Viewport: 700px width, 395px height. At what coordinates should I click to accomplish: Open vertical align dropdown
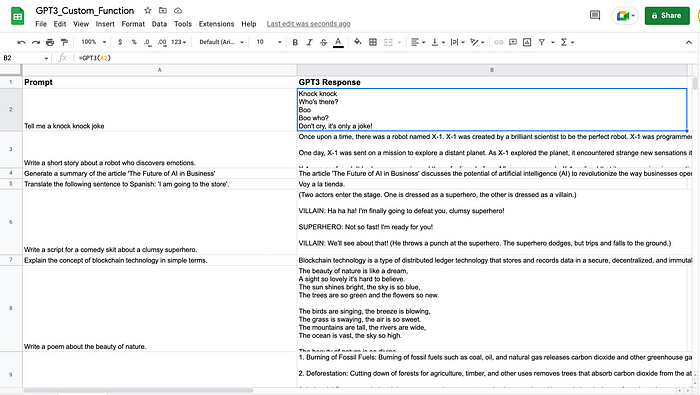[438, 42]
